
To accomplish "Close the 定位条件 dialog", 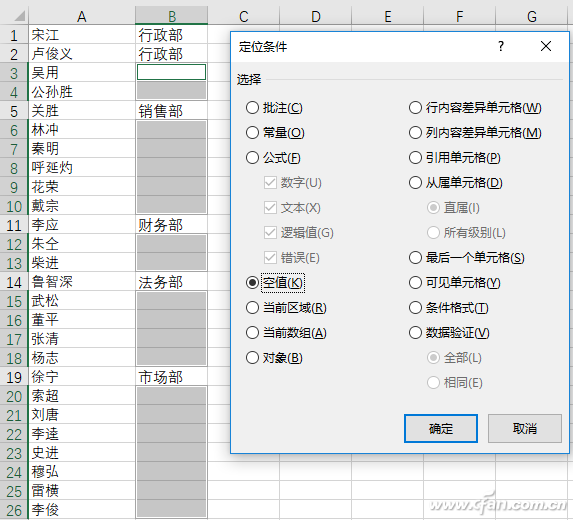I will (x=546, y=46).
